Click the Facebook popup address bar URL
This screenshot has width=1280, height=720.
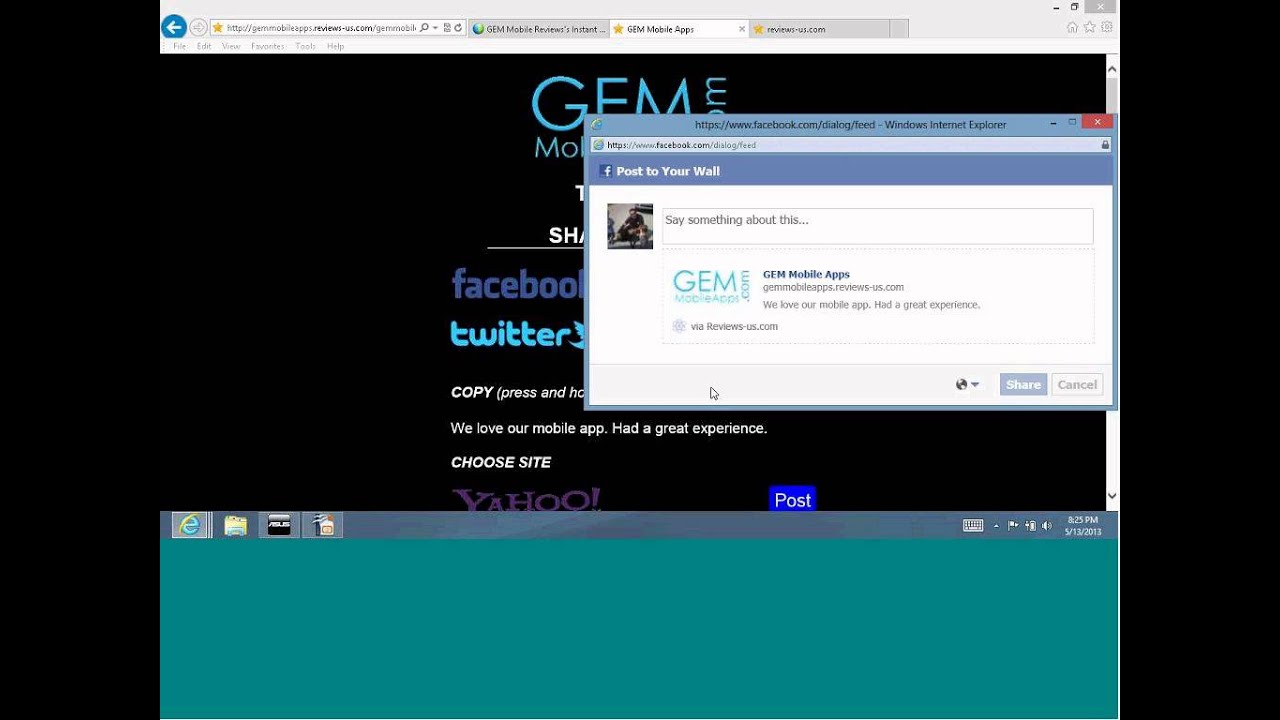tap(681, 145)
